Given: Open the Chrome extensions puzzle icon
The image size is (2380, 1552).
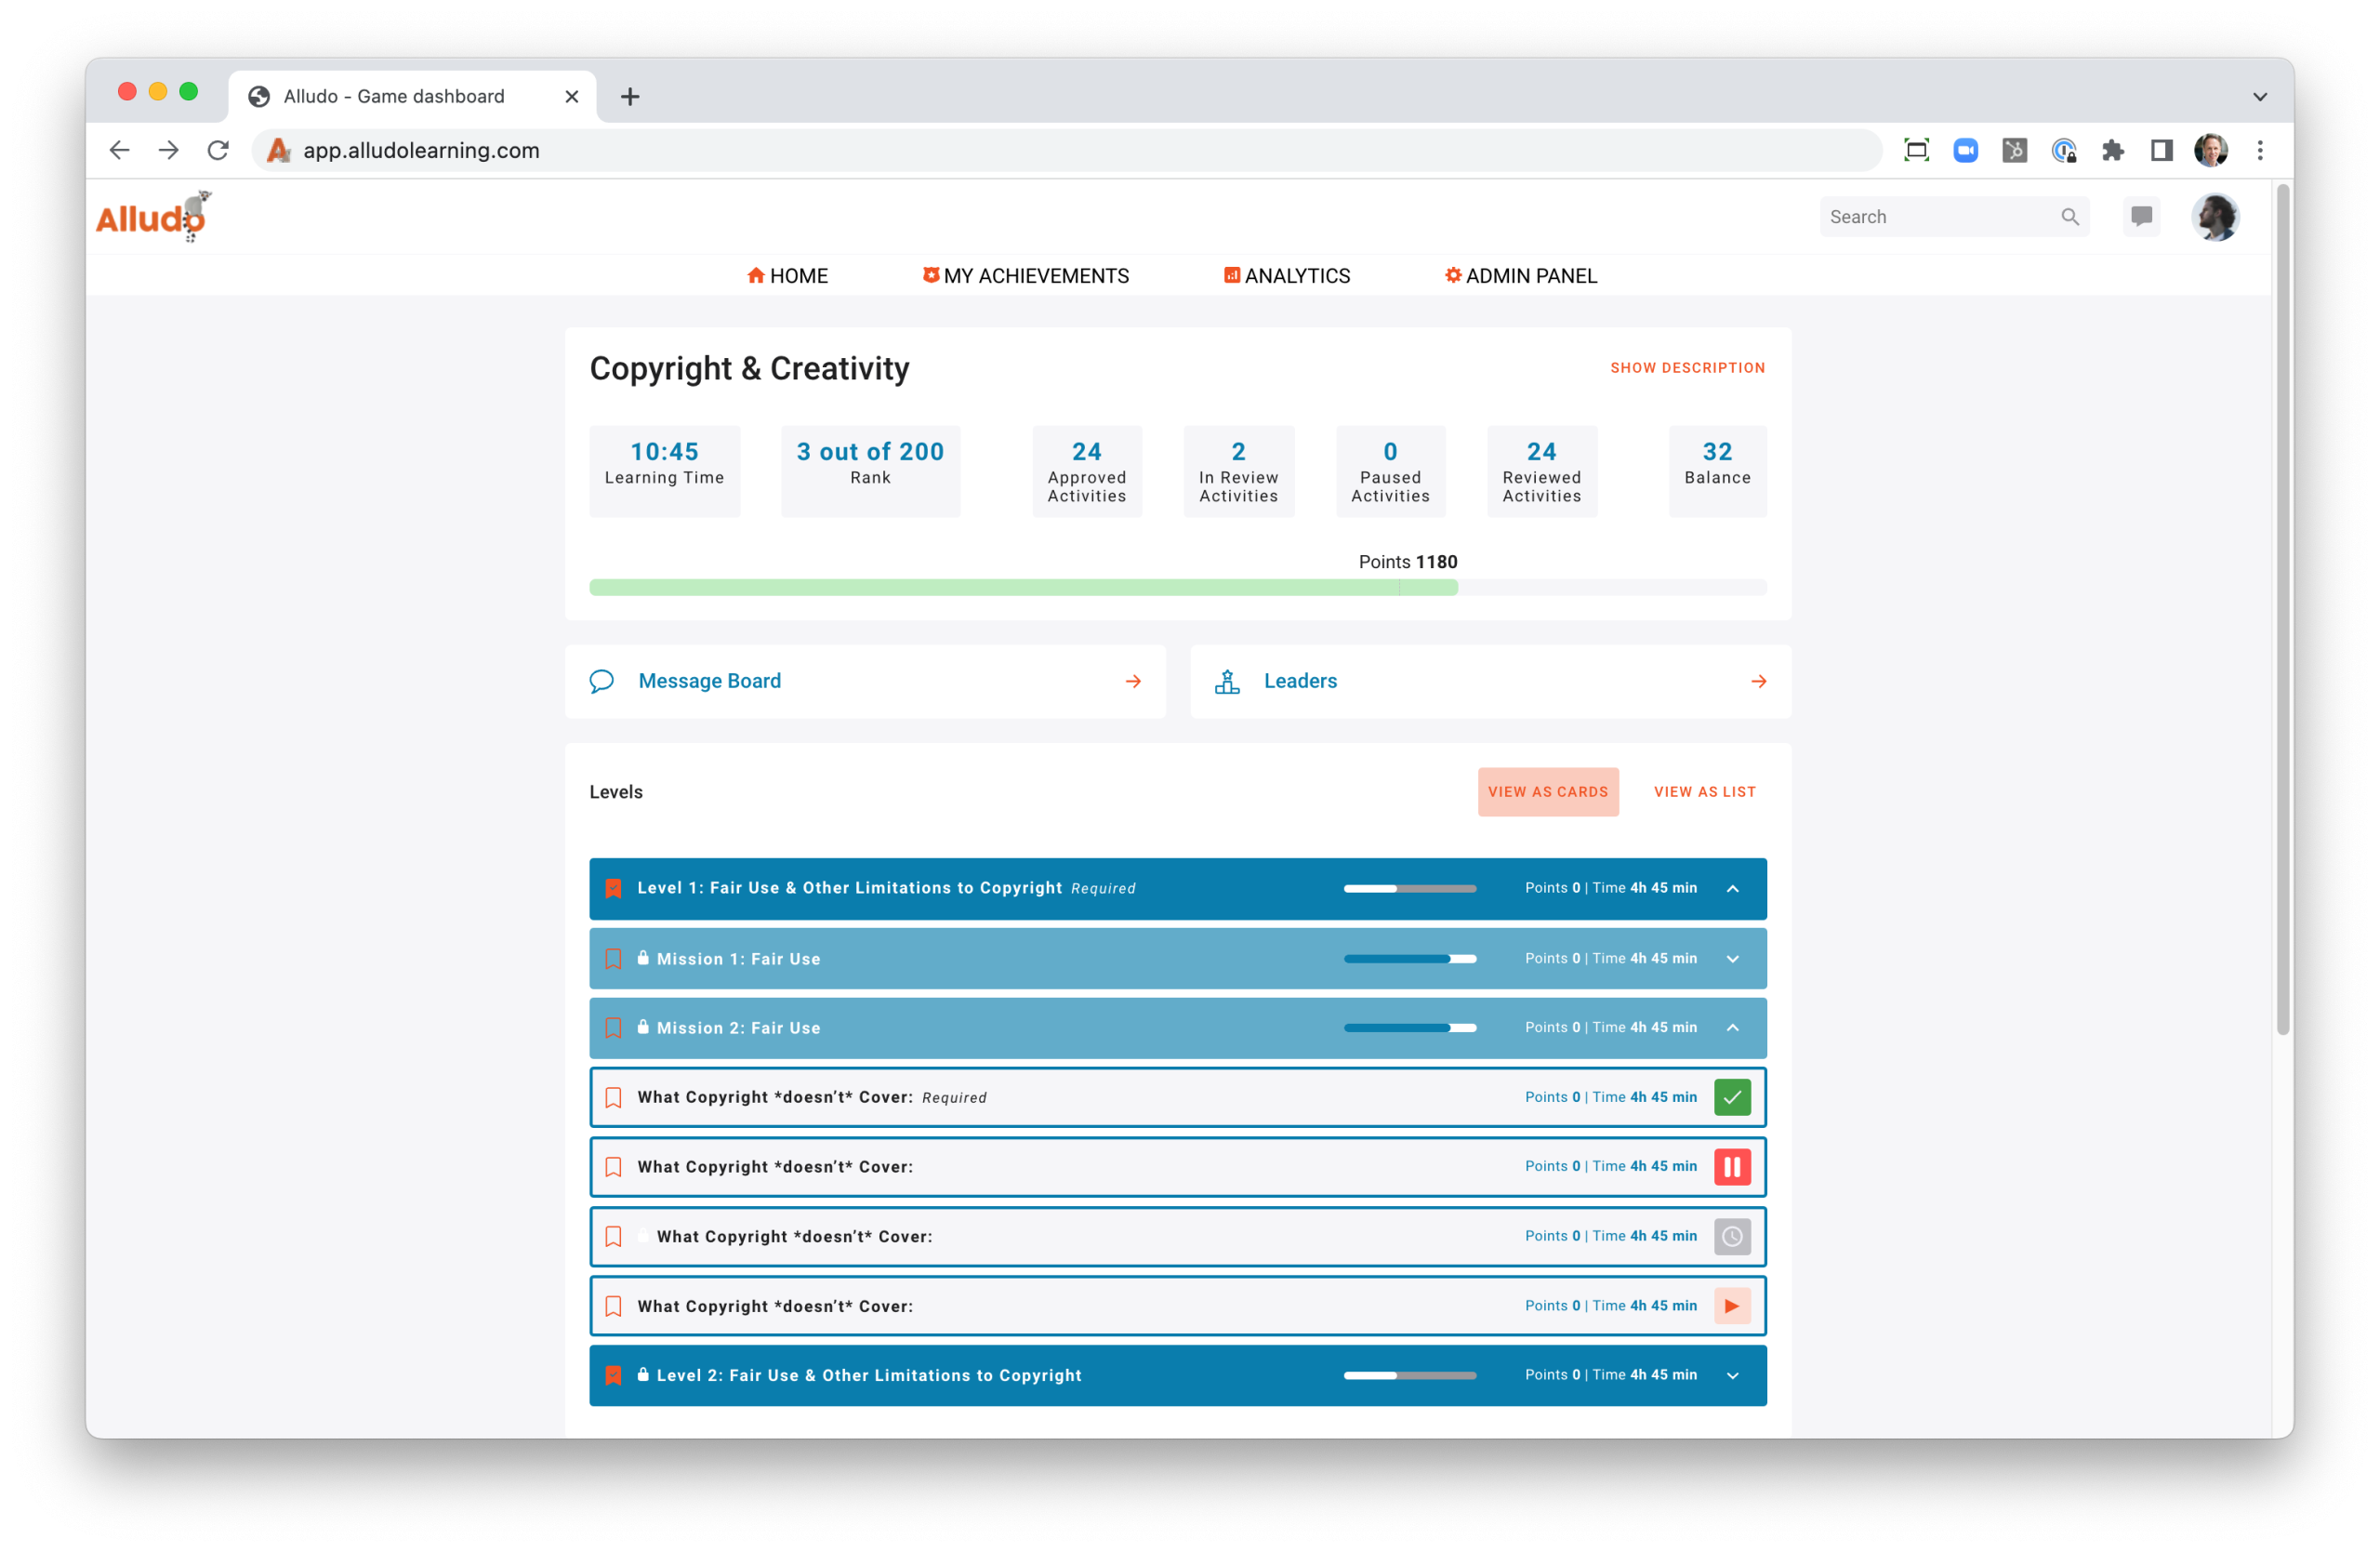Looking at the screenshot, I should 2112,150.
